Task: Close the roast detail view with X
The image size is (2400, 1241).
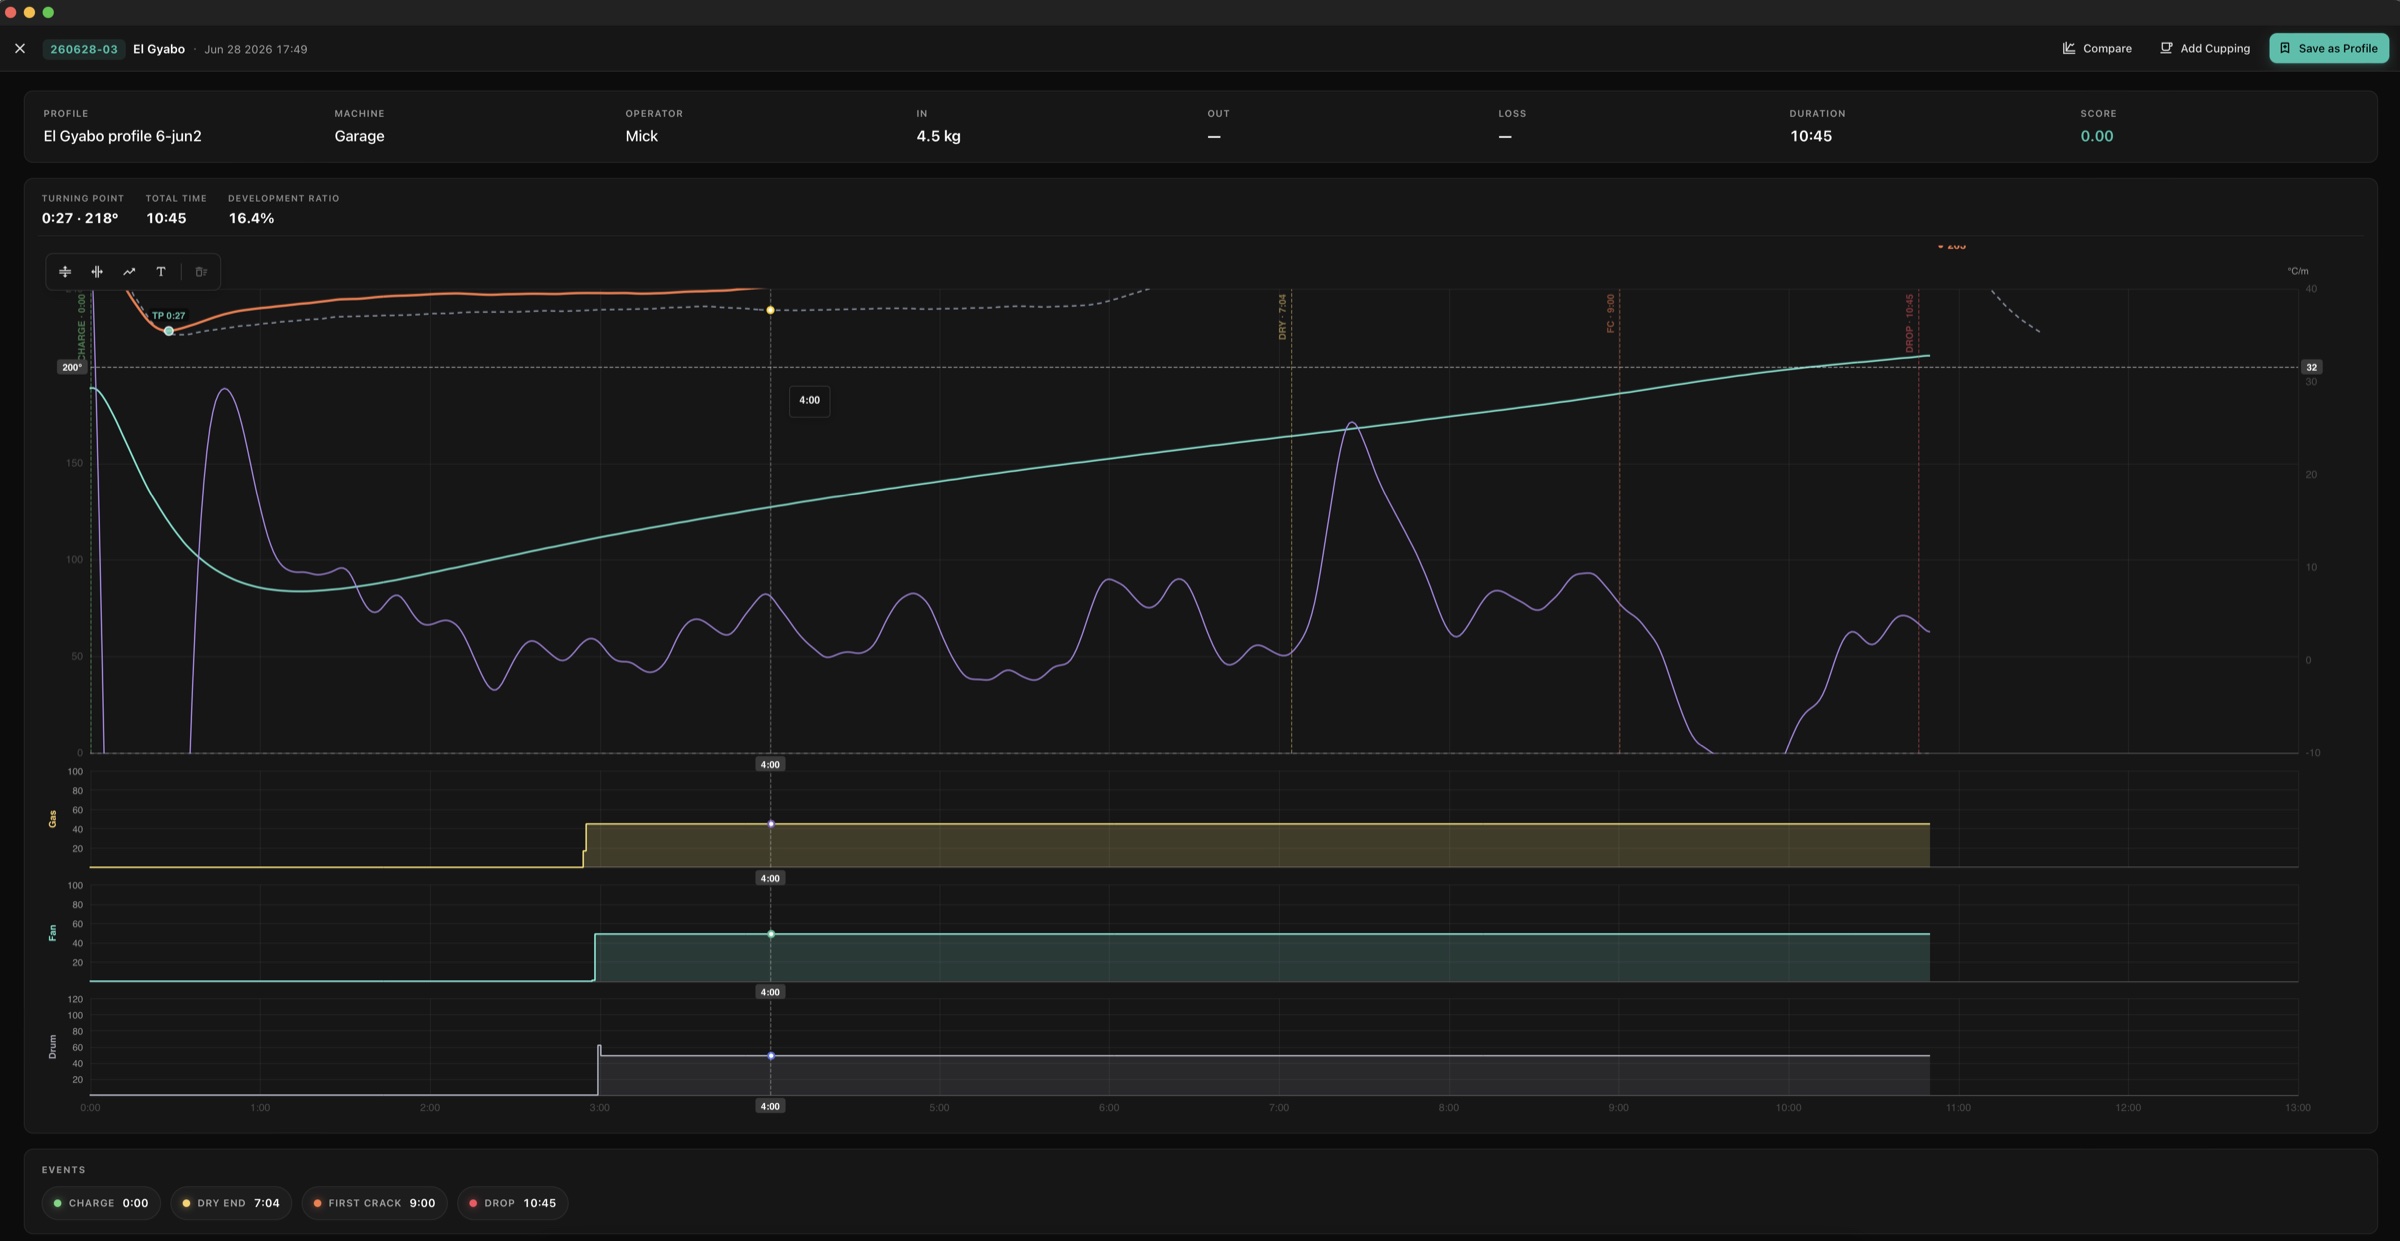Action: coord(20,49)
